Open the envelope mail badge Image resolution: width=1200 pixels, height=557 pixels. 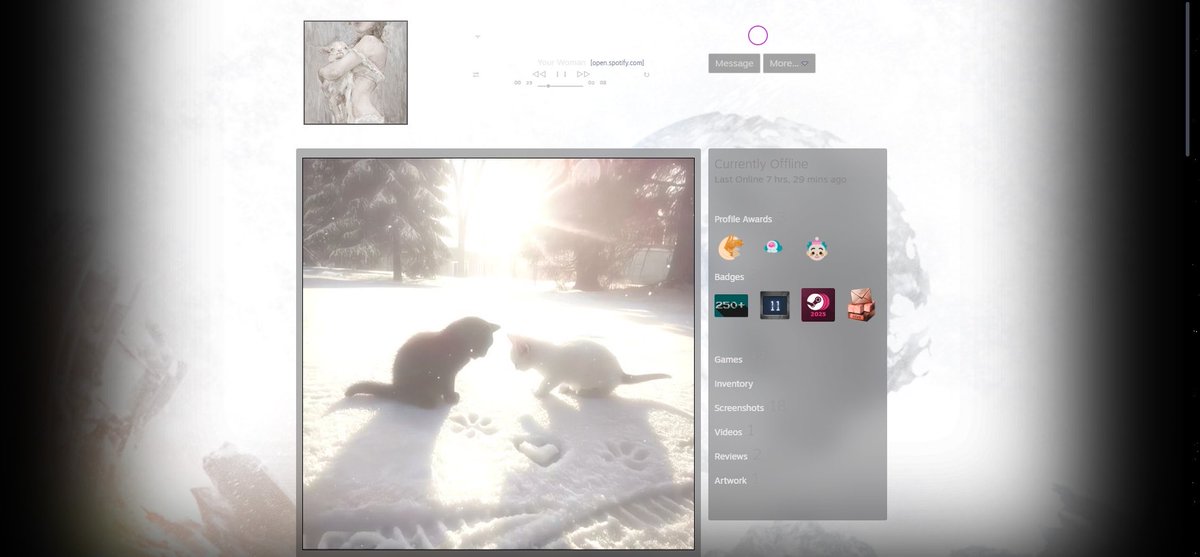point(861,305)
